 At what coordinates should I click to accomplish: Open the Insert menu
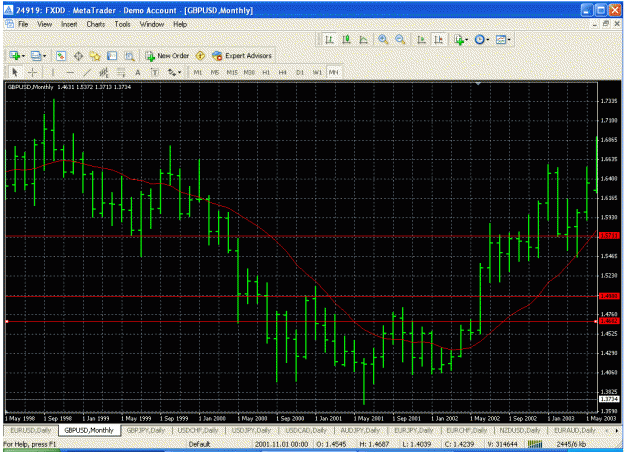pos(69,24)
